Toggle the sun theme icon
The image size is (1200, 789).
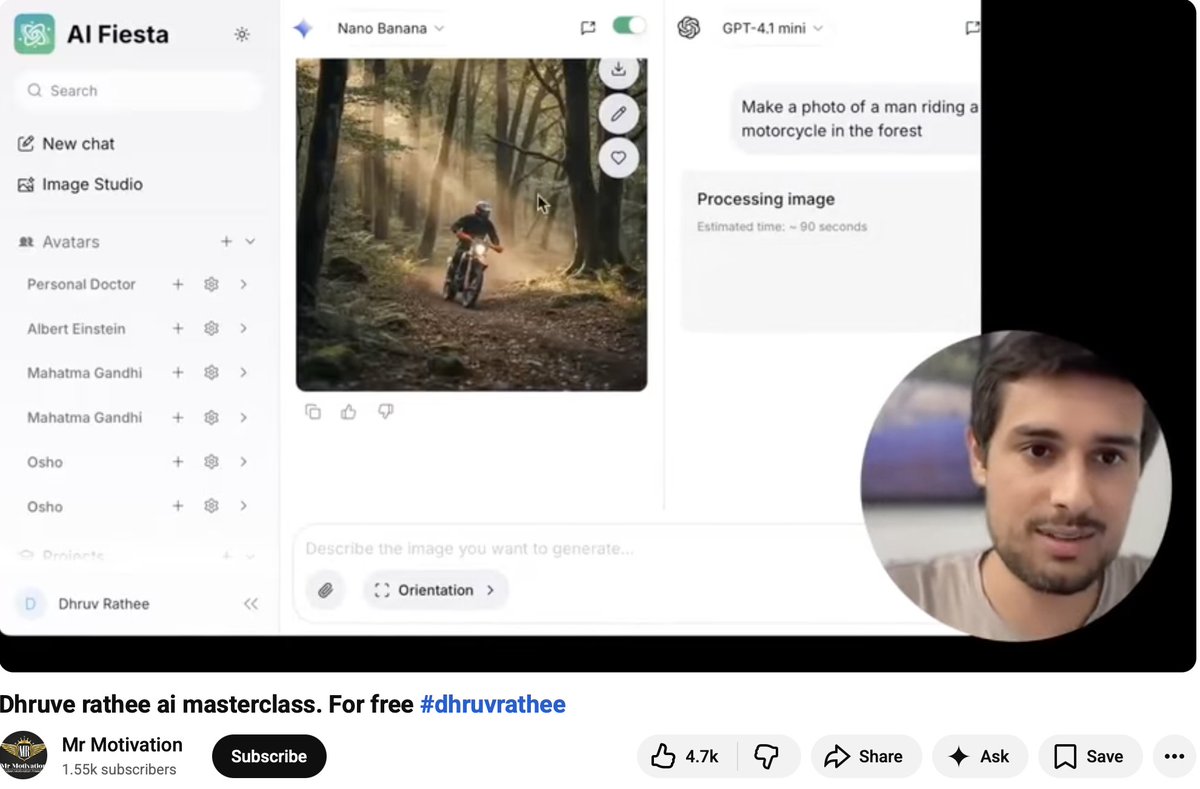(x=242, y=35)
